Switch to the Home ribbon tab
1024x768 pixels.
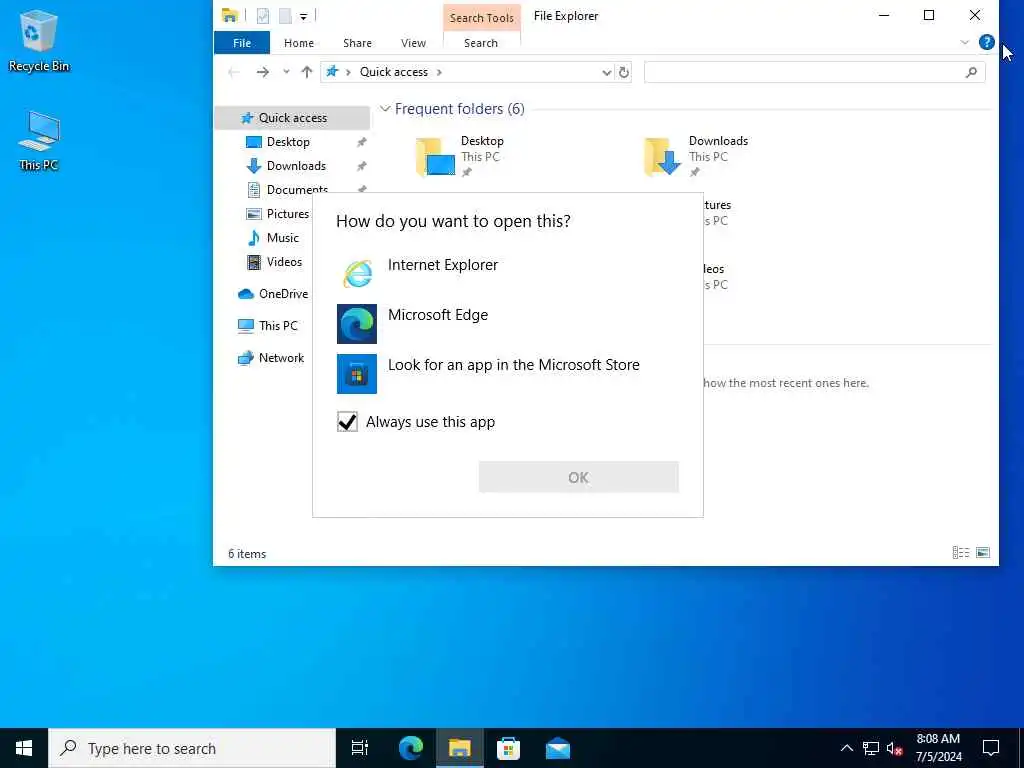299,43
